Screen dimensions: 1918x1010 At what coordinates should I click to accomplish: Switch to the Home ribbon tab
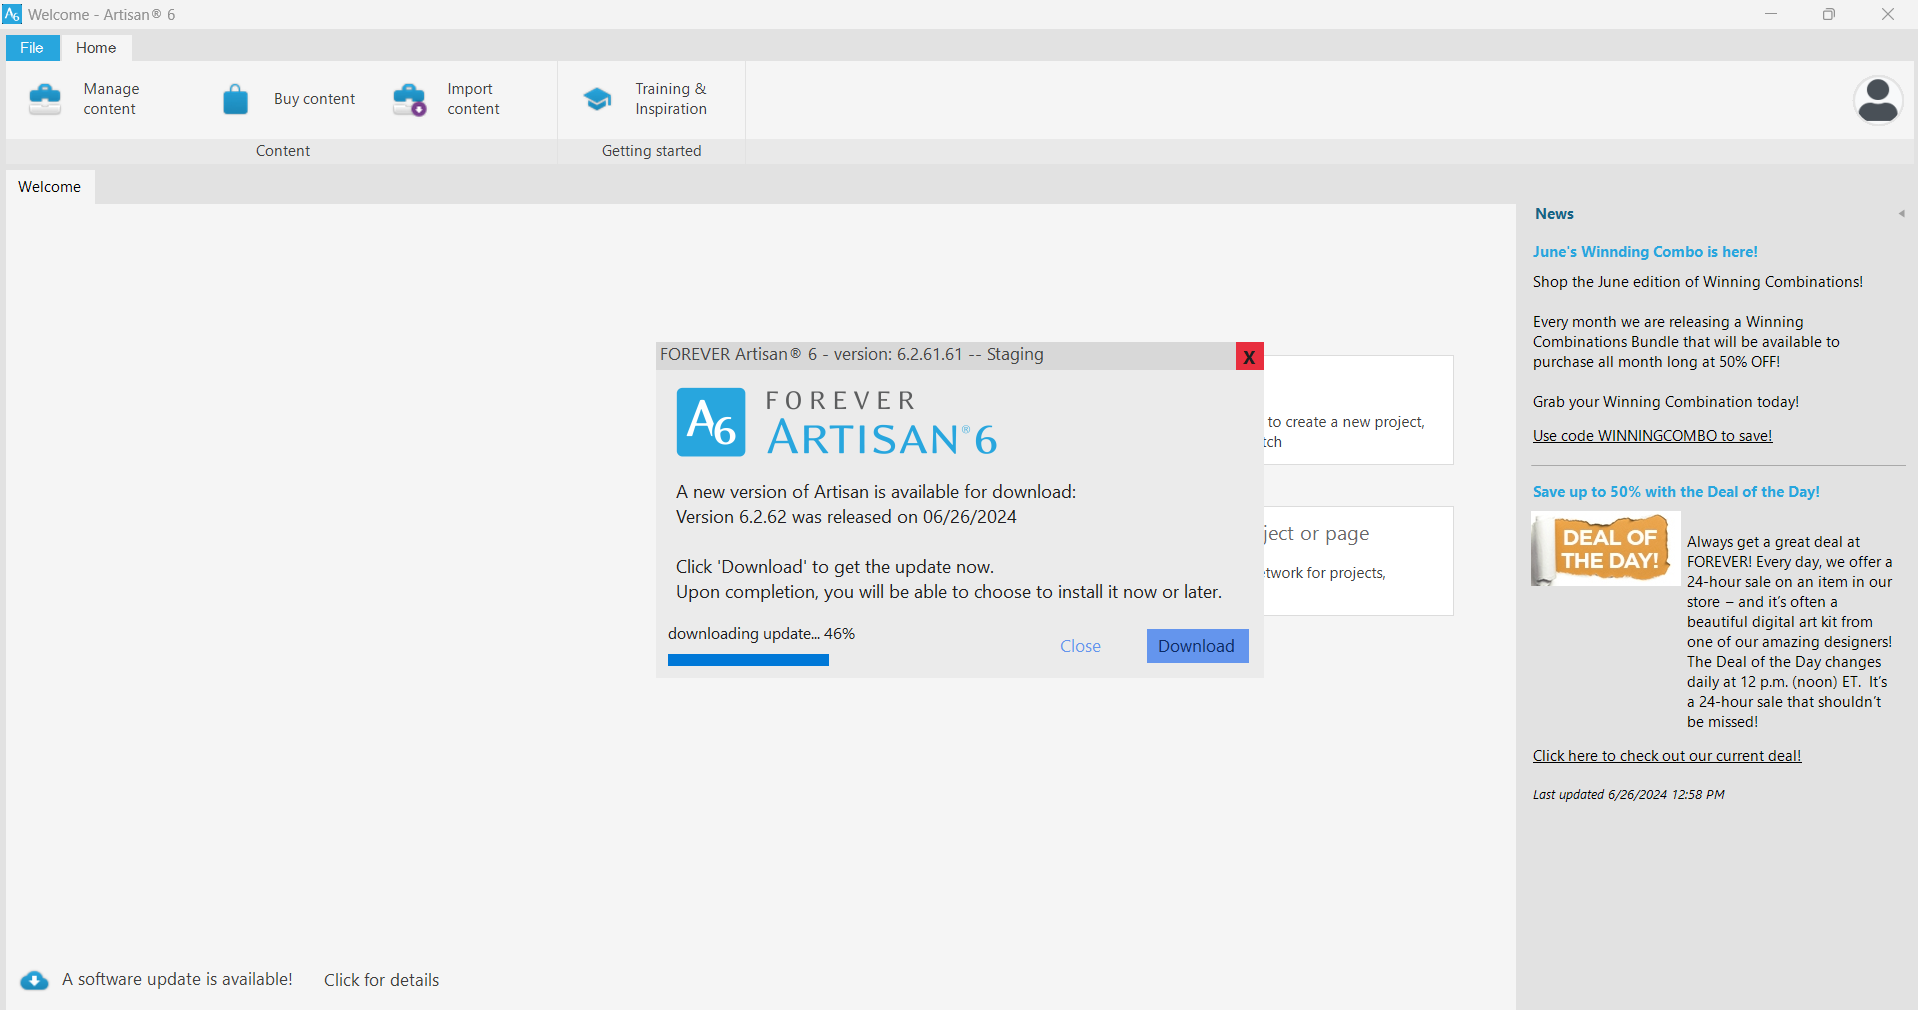96,47
